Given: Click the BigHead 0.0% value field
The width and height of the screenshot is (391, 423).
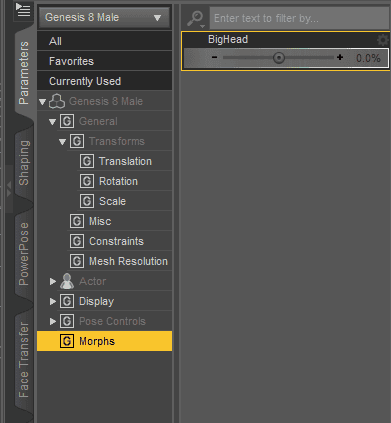Looking at the screenshot, I should 368,58.
